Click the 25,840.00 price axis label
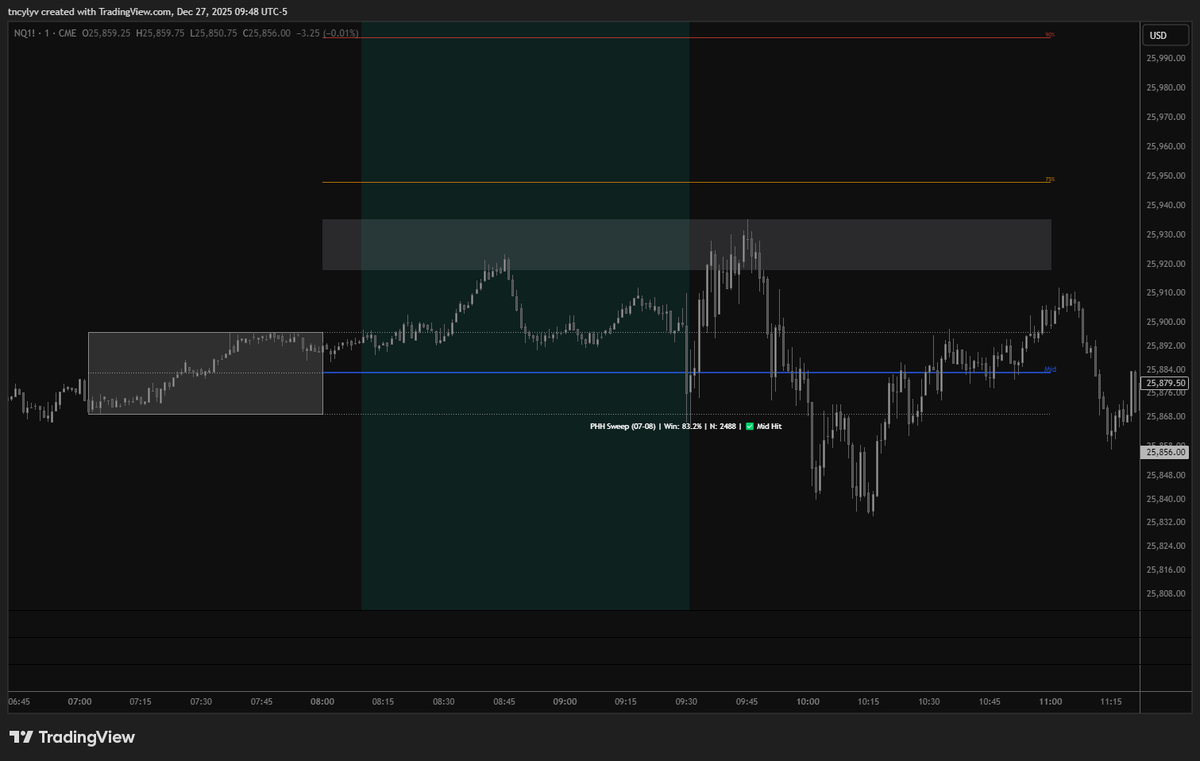The width and height of the screenshot is (1200, 761). tap(1166, 499)
